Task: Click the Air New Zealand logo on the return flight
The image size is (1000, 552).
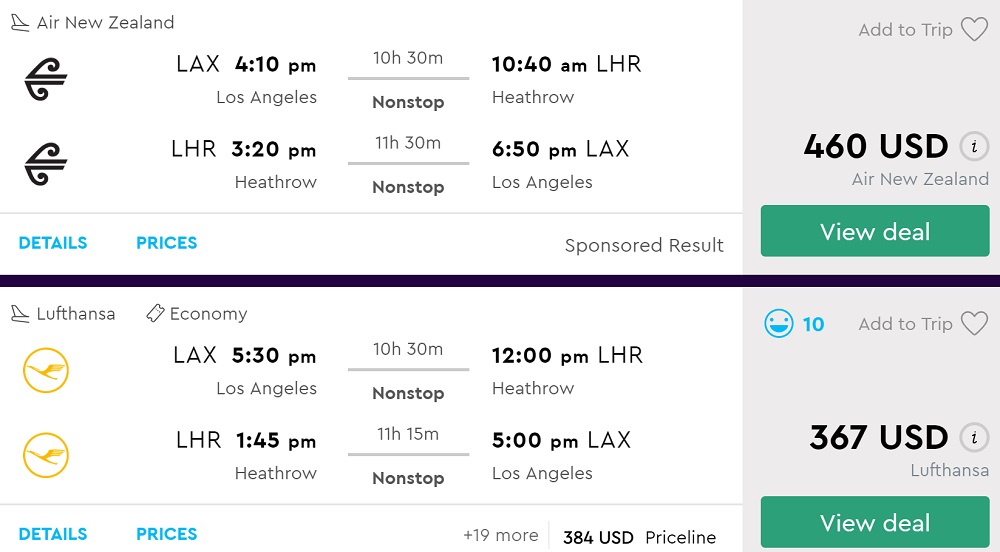Action: click(45, 164)
